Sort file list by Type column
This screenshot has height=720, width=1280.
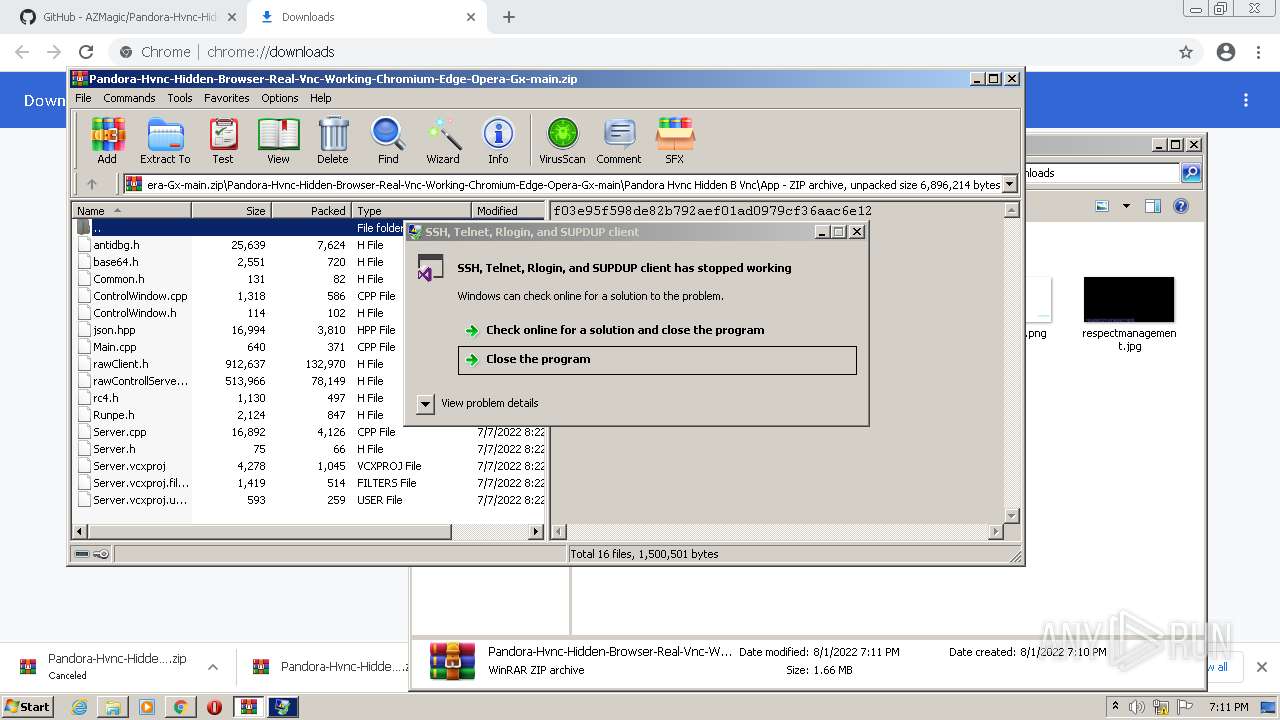(412, 210)
